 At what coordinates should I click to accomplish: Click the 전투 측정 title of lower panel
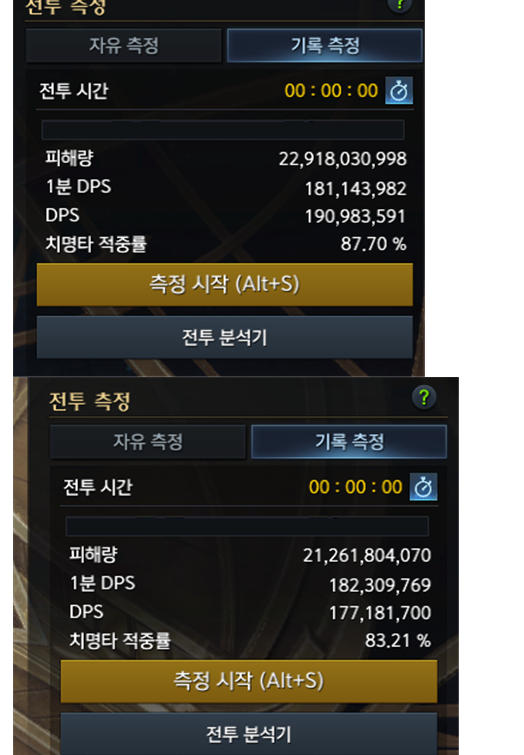pos(90,401)
